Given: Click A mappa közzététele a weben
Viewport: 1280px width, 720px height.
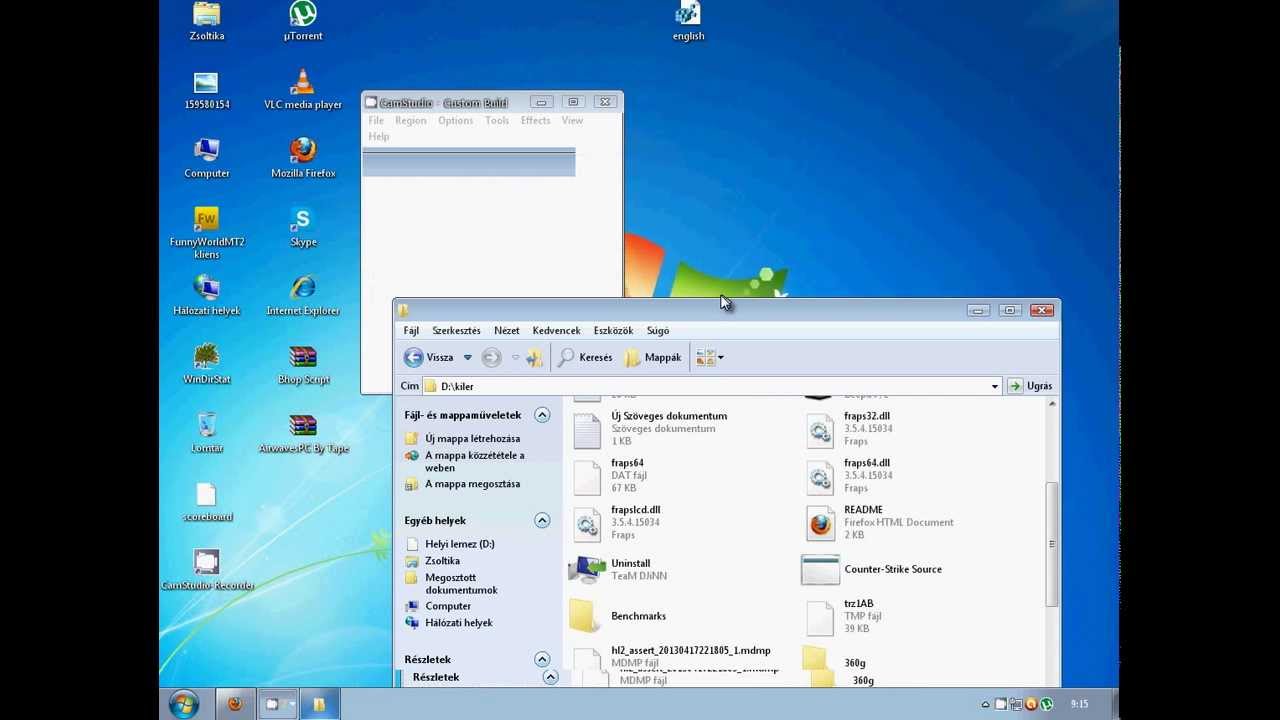Looking at the screenshot, I should tap(475, 462).
